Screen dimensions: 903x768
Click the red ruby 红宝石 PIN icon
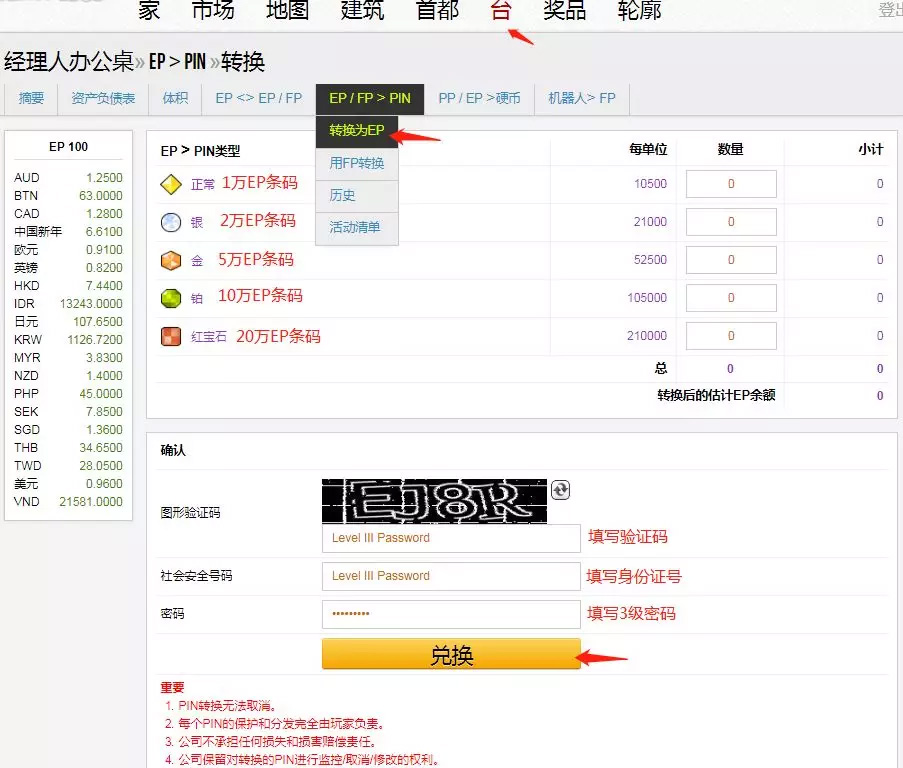tap(171, 336)
